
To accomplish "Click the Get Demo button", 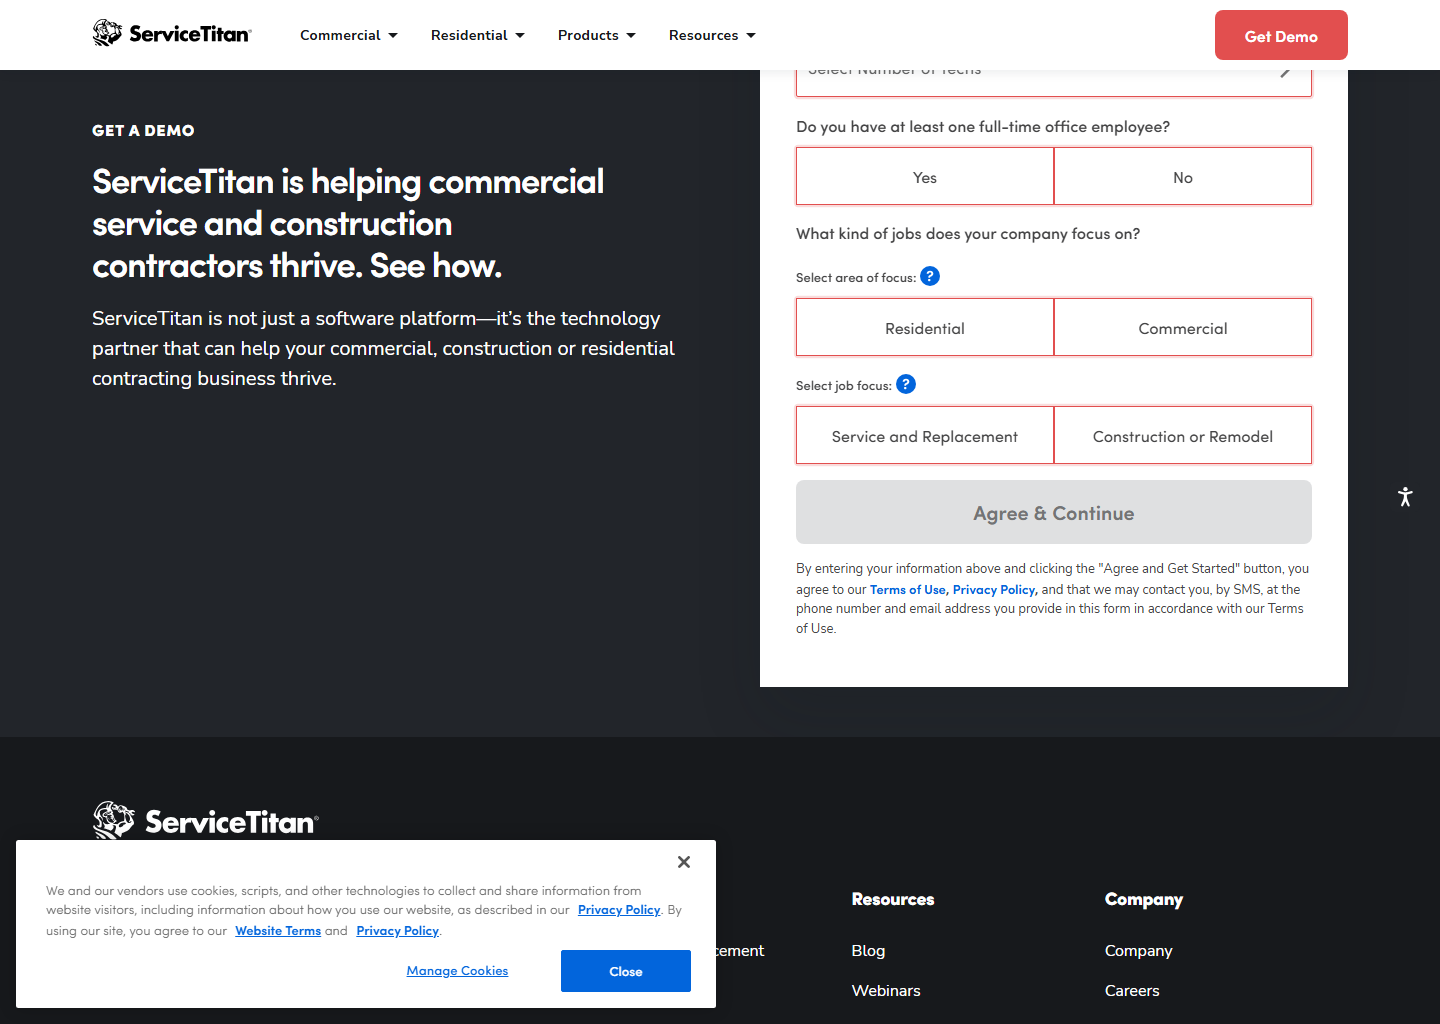I will click(1281, 35).
